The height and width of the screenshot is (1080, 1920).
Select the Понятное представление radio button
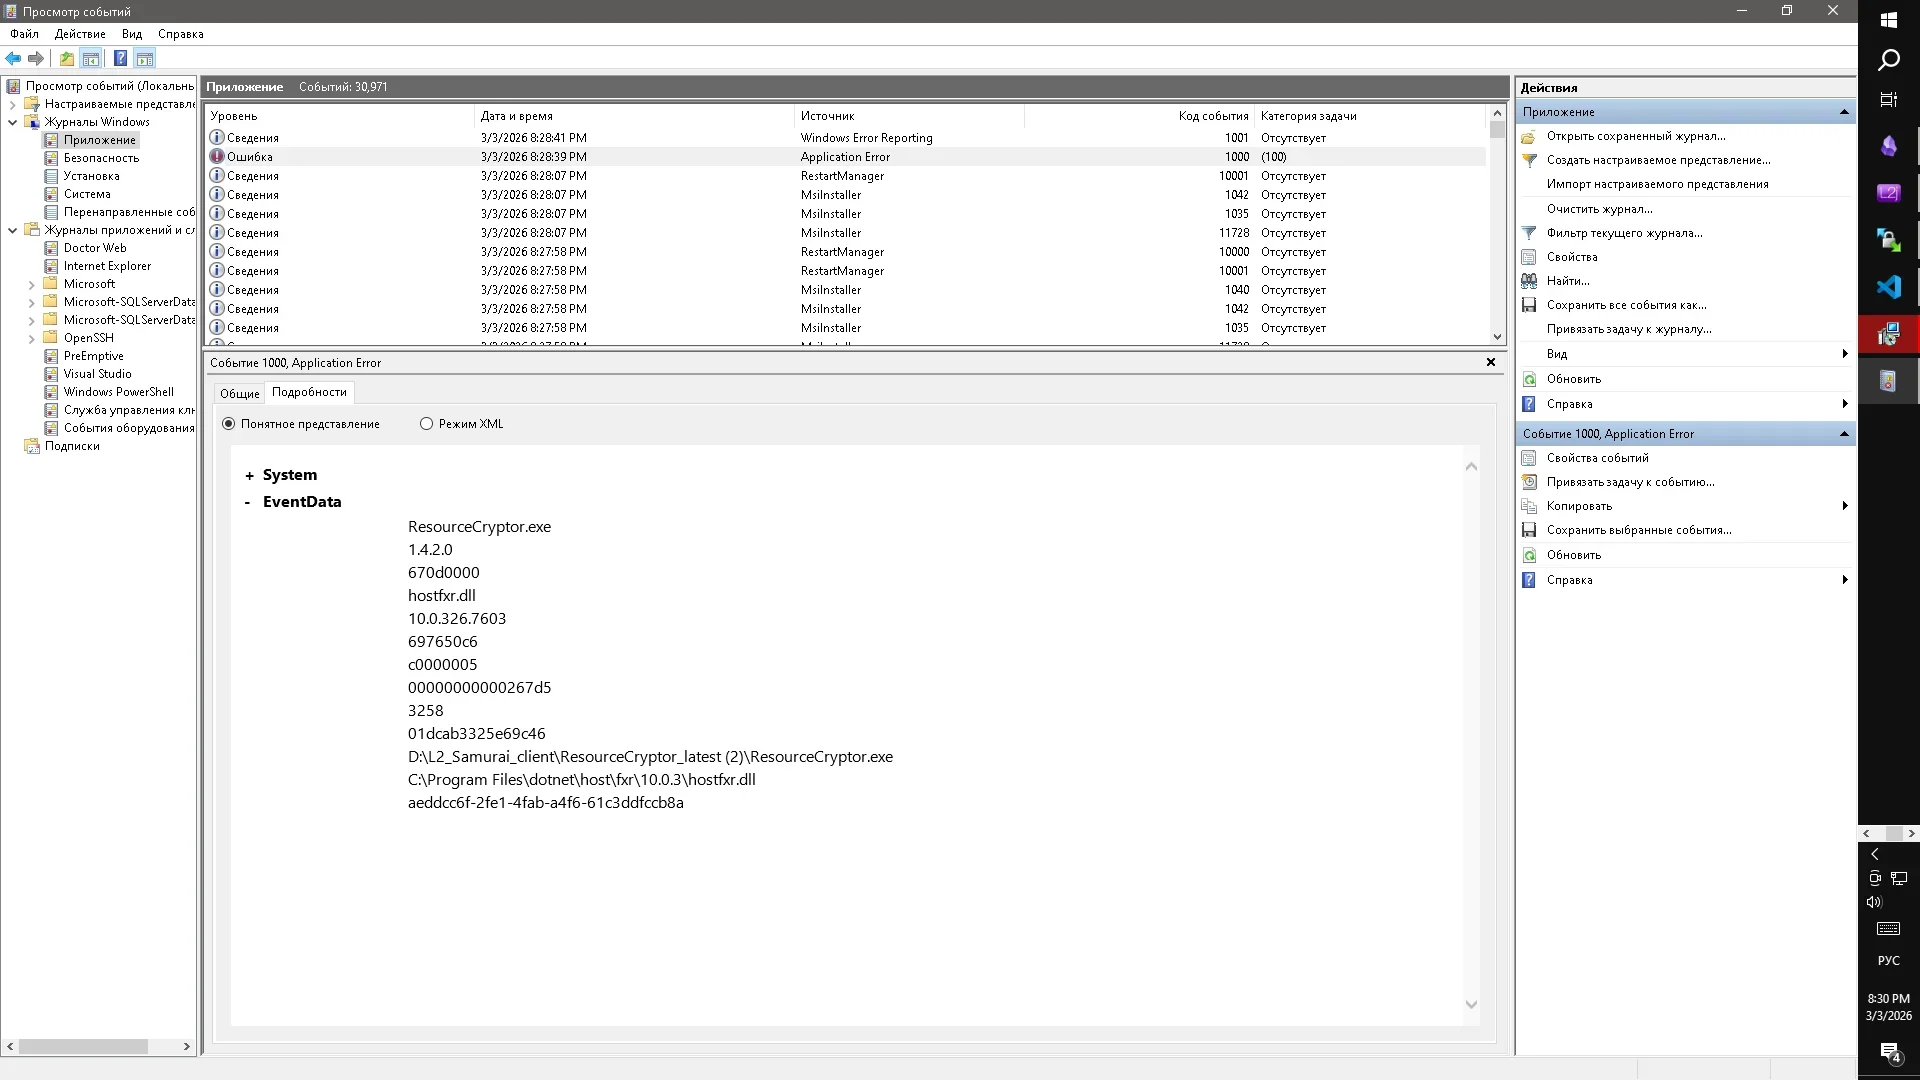[229, 424]
